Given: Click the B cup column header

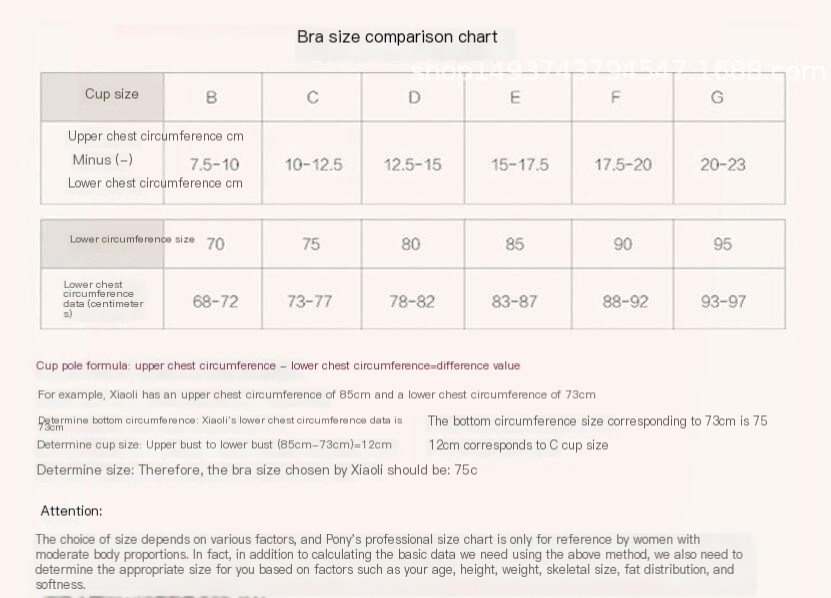Looking at the screenshot, I should pyautogui.click(x=212, y=97).
